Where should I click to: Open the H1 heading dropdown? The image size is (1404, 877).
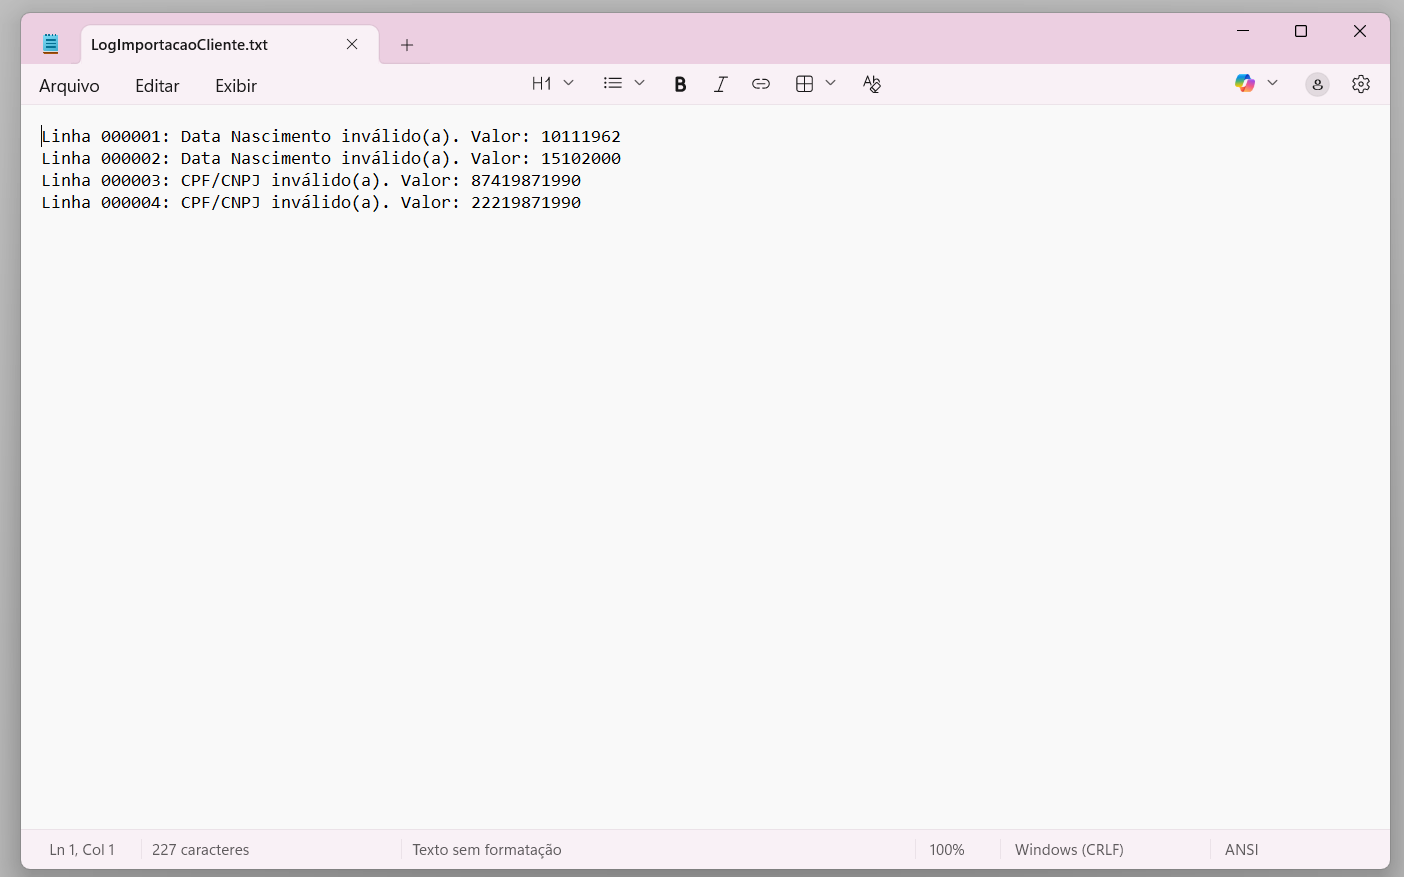click(553, 84)
